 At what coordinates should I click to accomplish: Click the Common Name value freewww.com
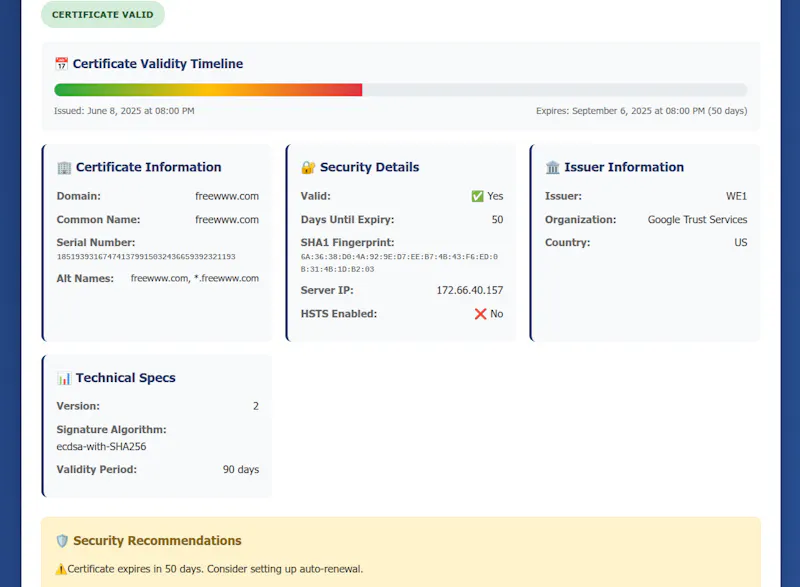click(x=227, y=220)
